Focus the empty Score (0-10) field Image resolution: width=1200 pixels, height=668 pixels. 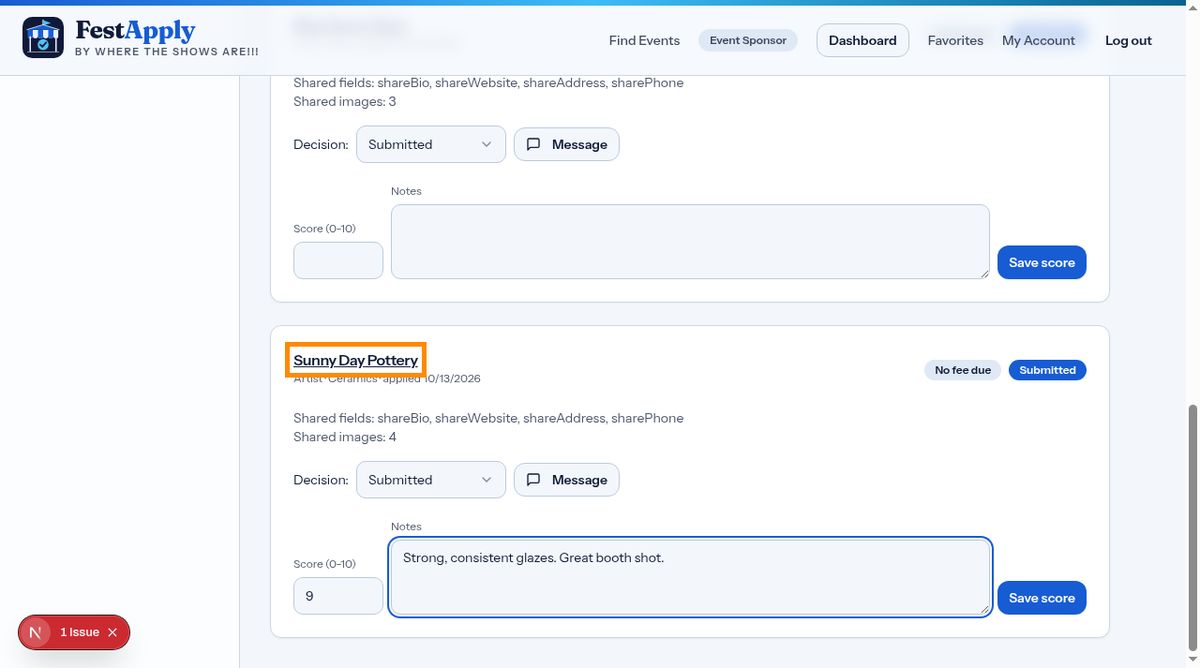pos(338,260)
